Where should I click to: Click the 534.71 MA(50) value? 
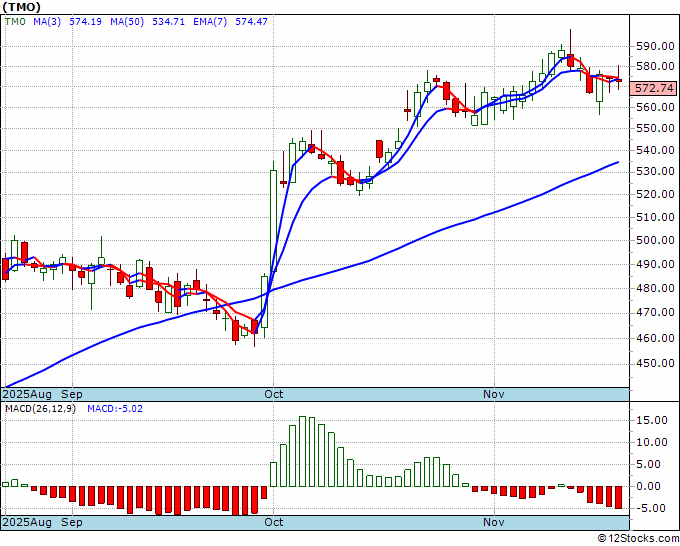click(168, 21)
